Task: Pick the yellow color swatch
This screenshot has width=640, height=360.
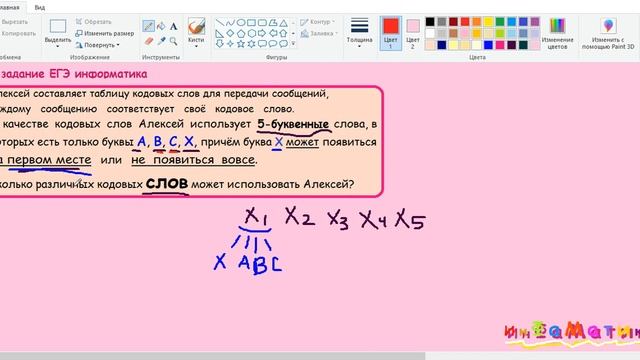Action: 489,22
